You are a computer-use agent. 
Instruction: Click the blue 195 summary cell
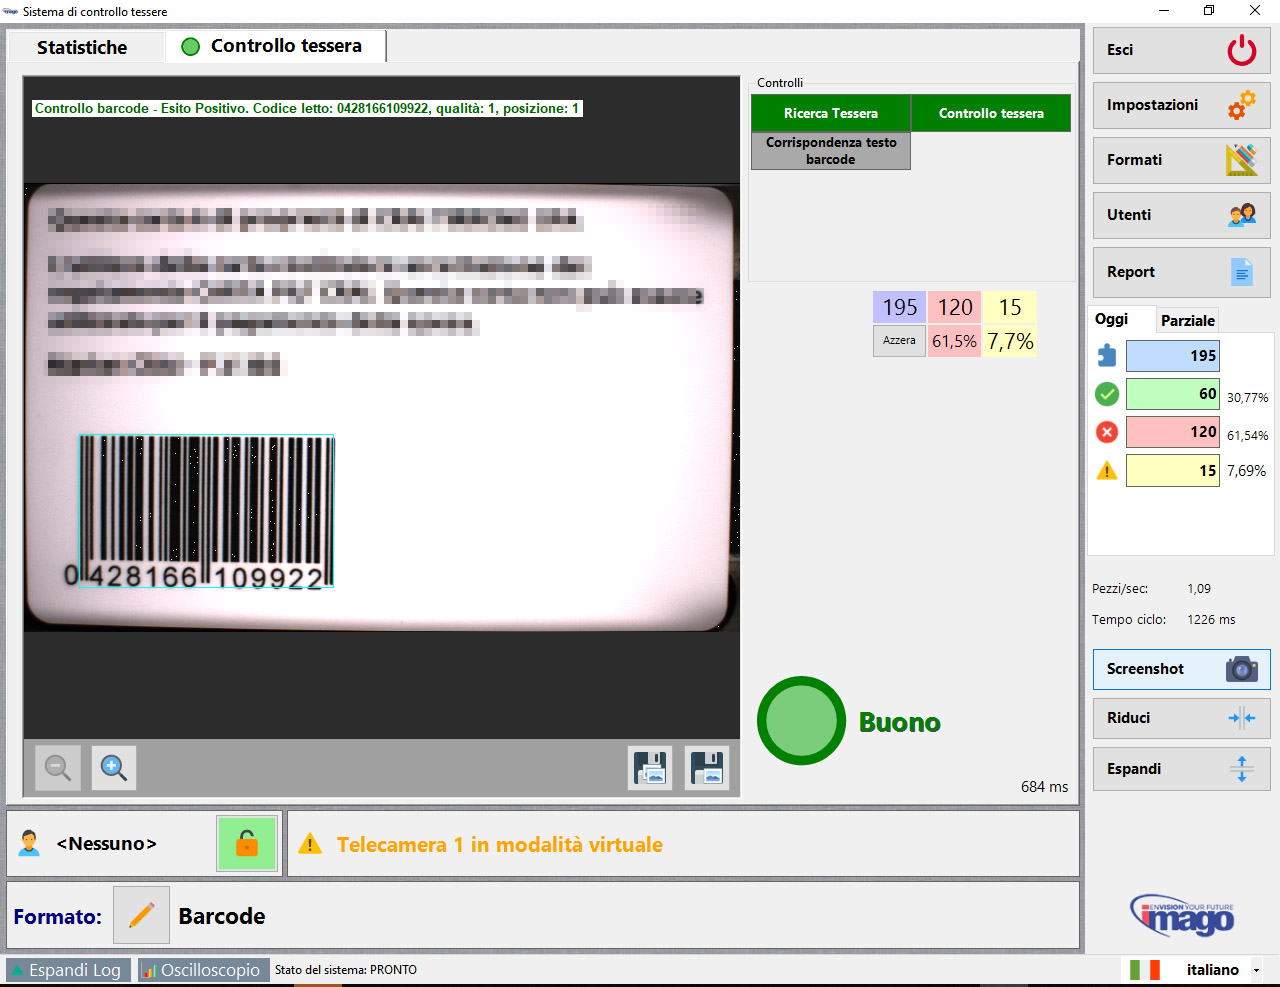(x=899, y=307)
